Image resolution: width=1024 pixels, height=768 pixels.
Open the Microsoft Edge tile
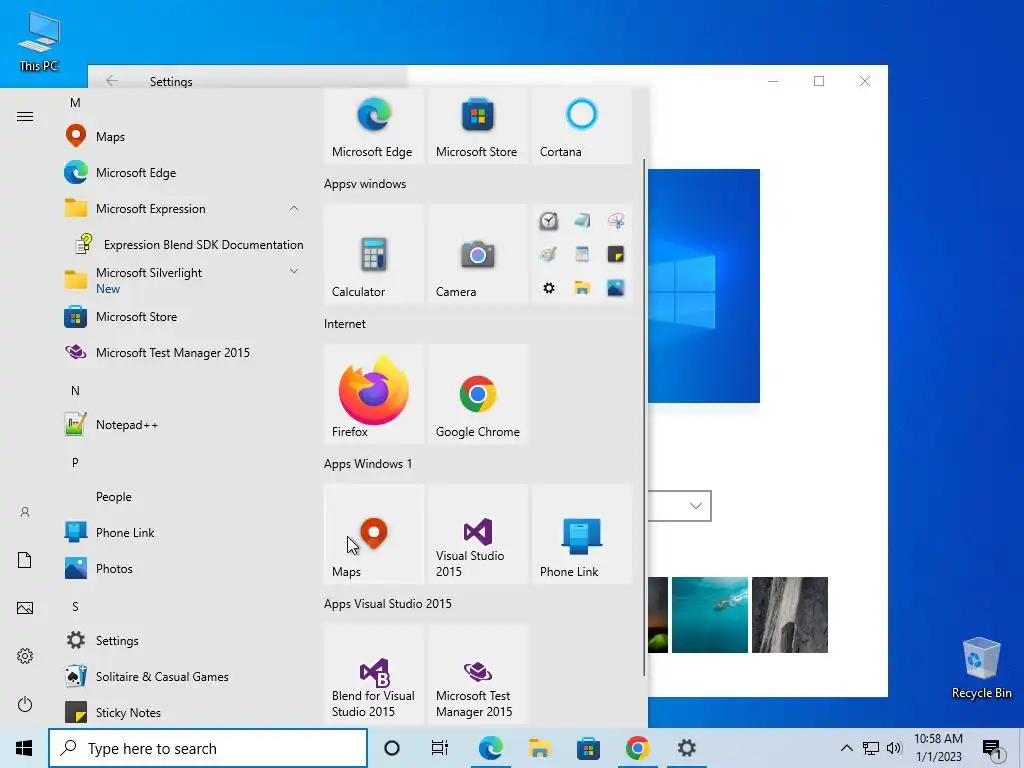[x=374, y=126]
